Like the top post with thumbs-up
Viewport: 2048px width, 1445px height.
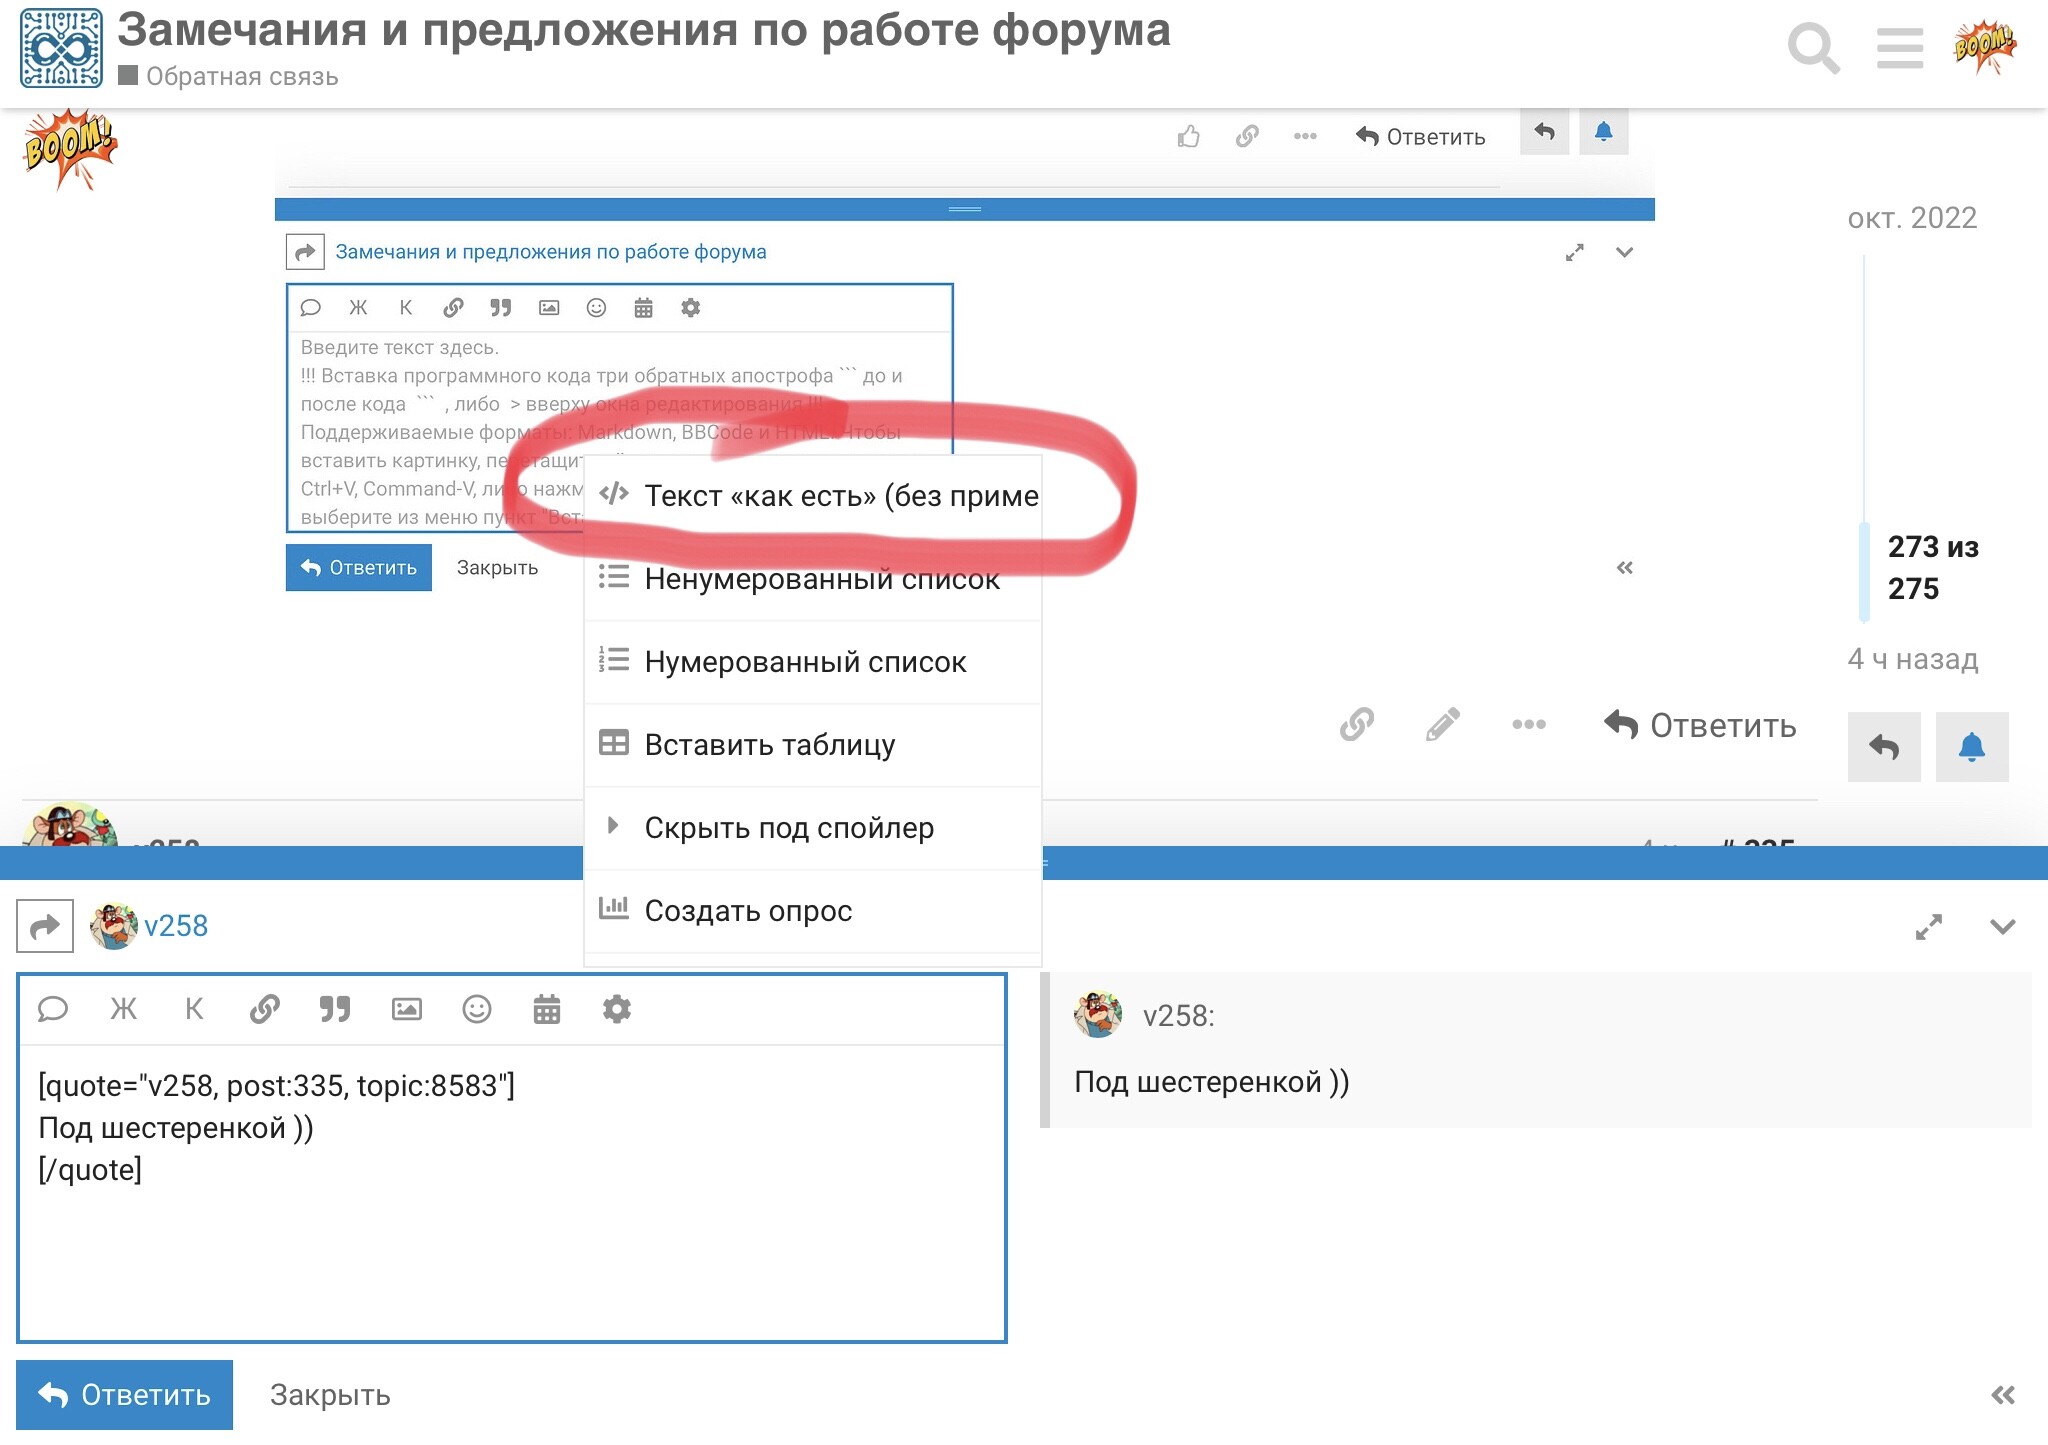1189,137
